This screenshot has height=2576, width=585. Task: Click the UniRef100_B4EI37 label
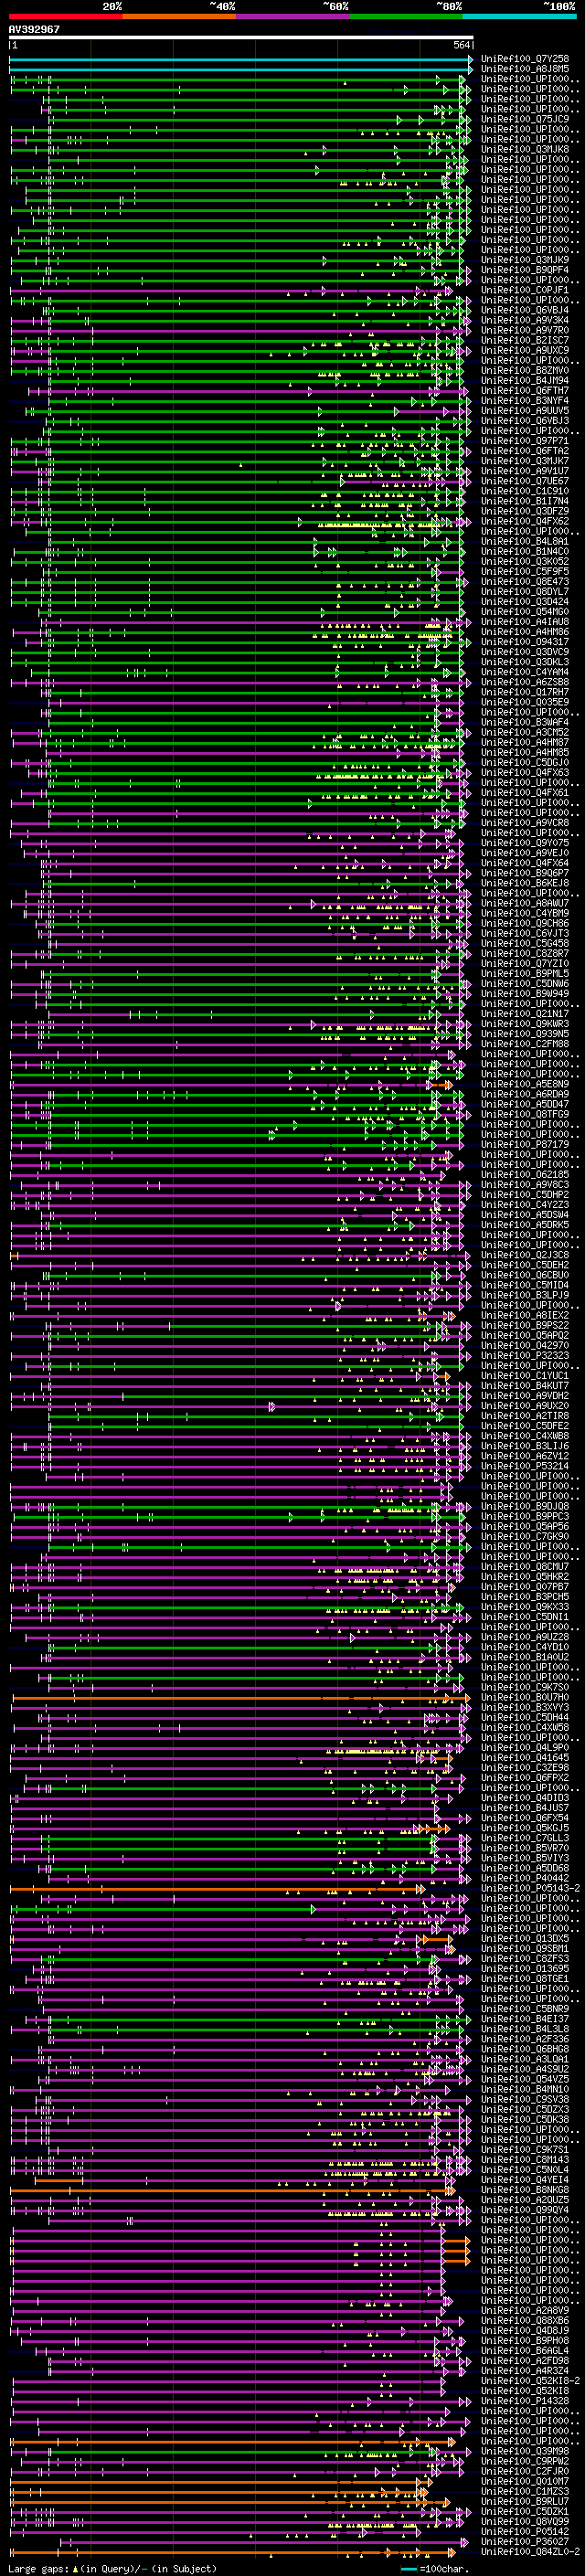pyautogui.click(x=525, y=2018)
